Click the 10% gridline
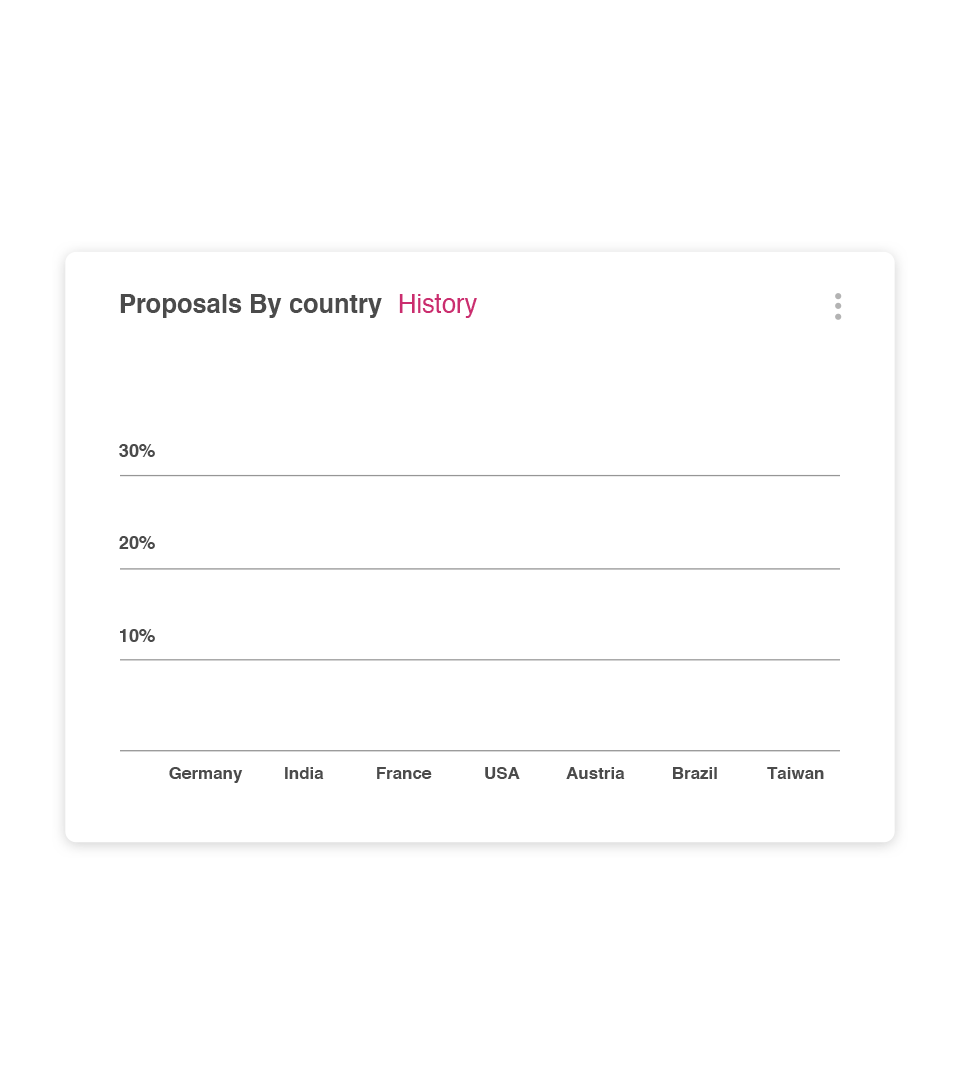 480,660
